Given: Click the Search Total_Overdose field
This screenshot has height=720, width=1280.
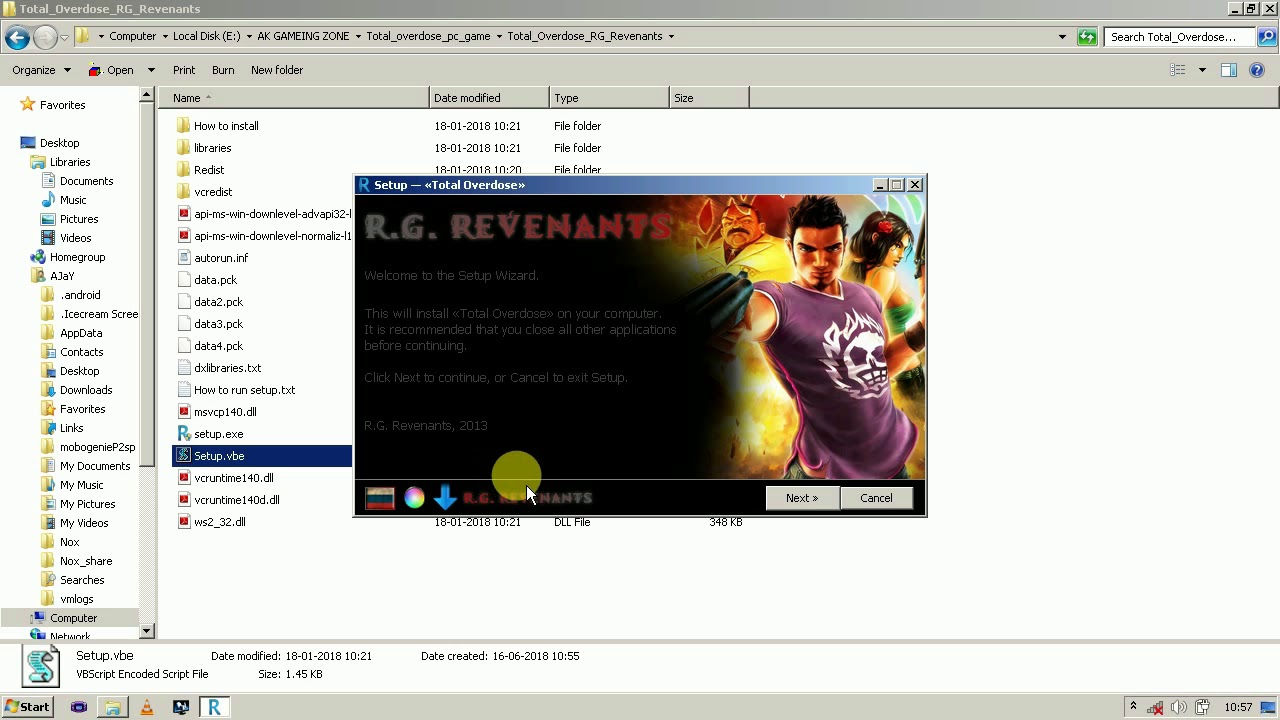Looking at the screenshot, I should coord(1180,37).
